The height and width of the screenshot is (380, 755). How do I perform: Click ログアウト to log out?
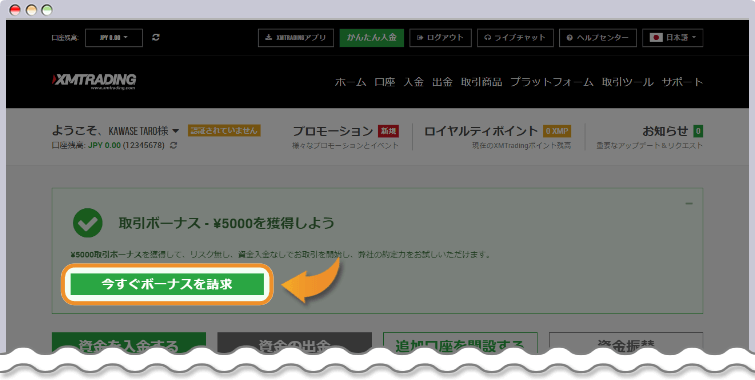(440, 38)
